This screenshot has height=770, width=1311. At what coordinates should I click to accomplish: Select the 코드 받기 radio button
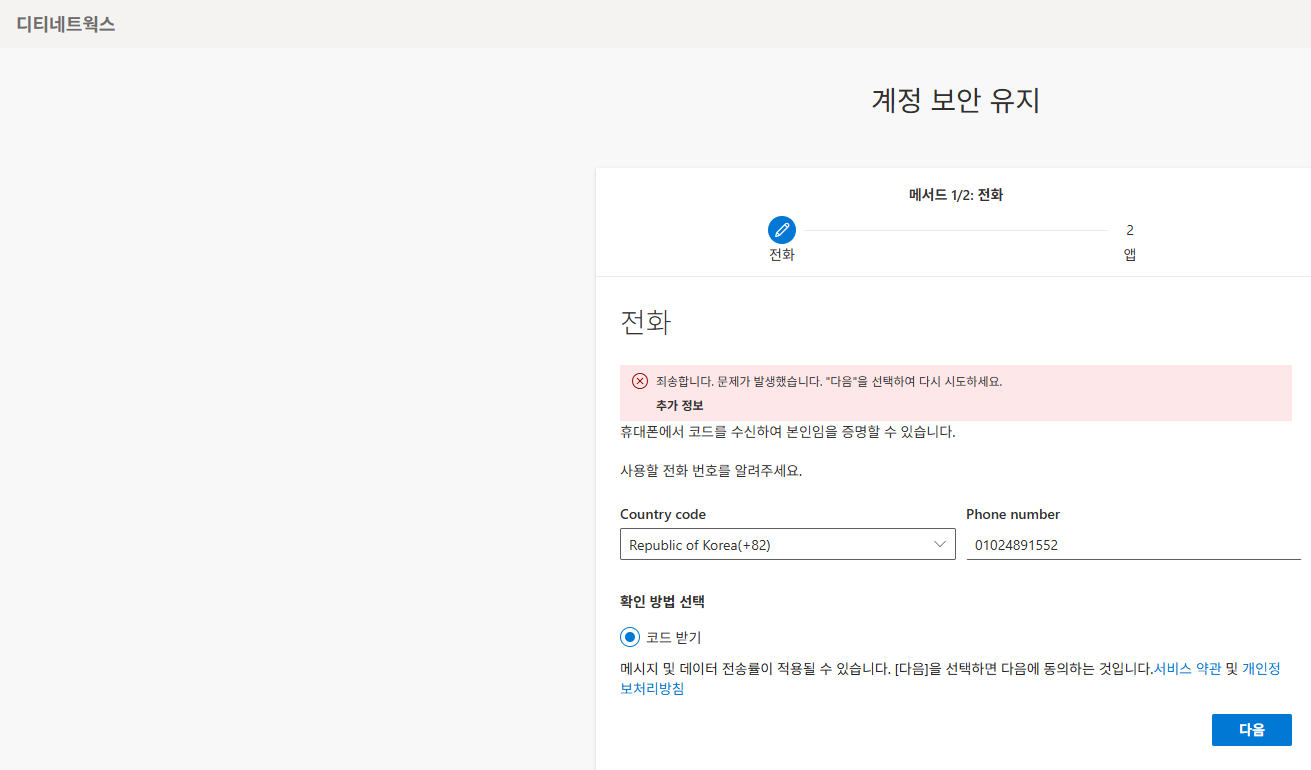(x=630, y=637)
